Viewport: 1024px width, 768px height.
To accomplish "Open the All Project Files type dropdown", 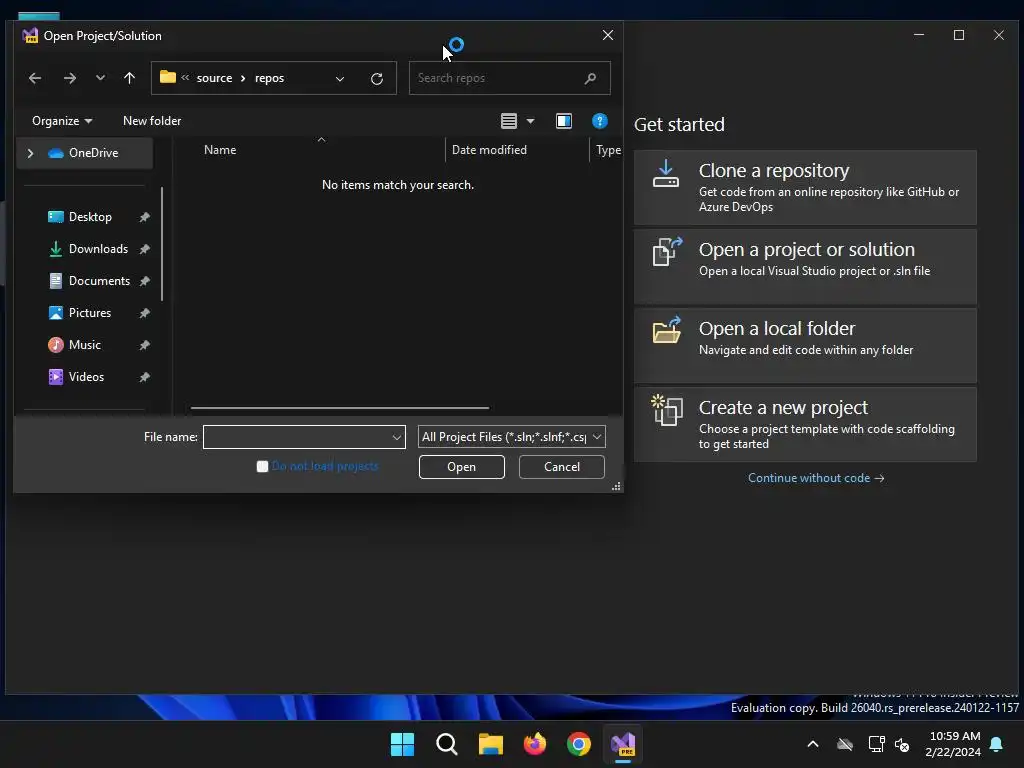I will (511, 437).
